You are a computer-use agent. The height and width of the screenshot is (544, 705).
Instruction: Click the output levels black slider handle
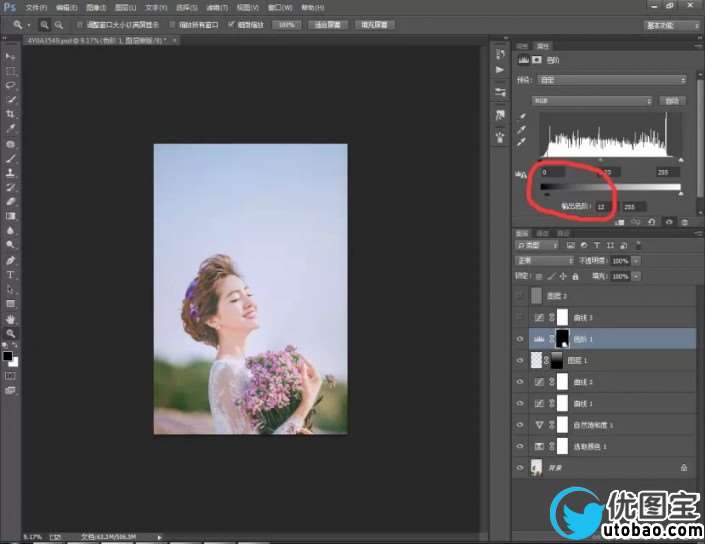547,194
